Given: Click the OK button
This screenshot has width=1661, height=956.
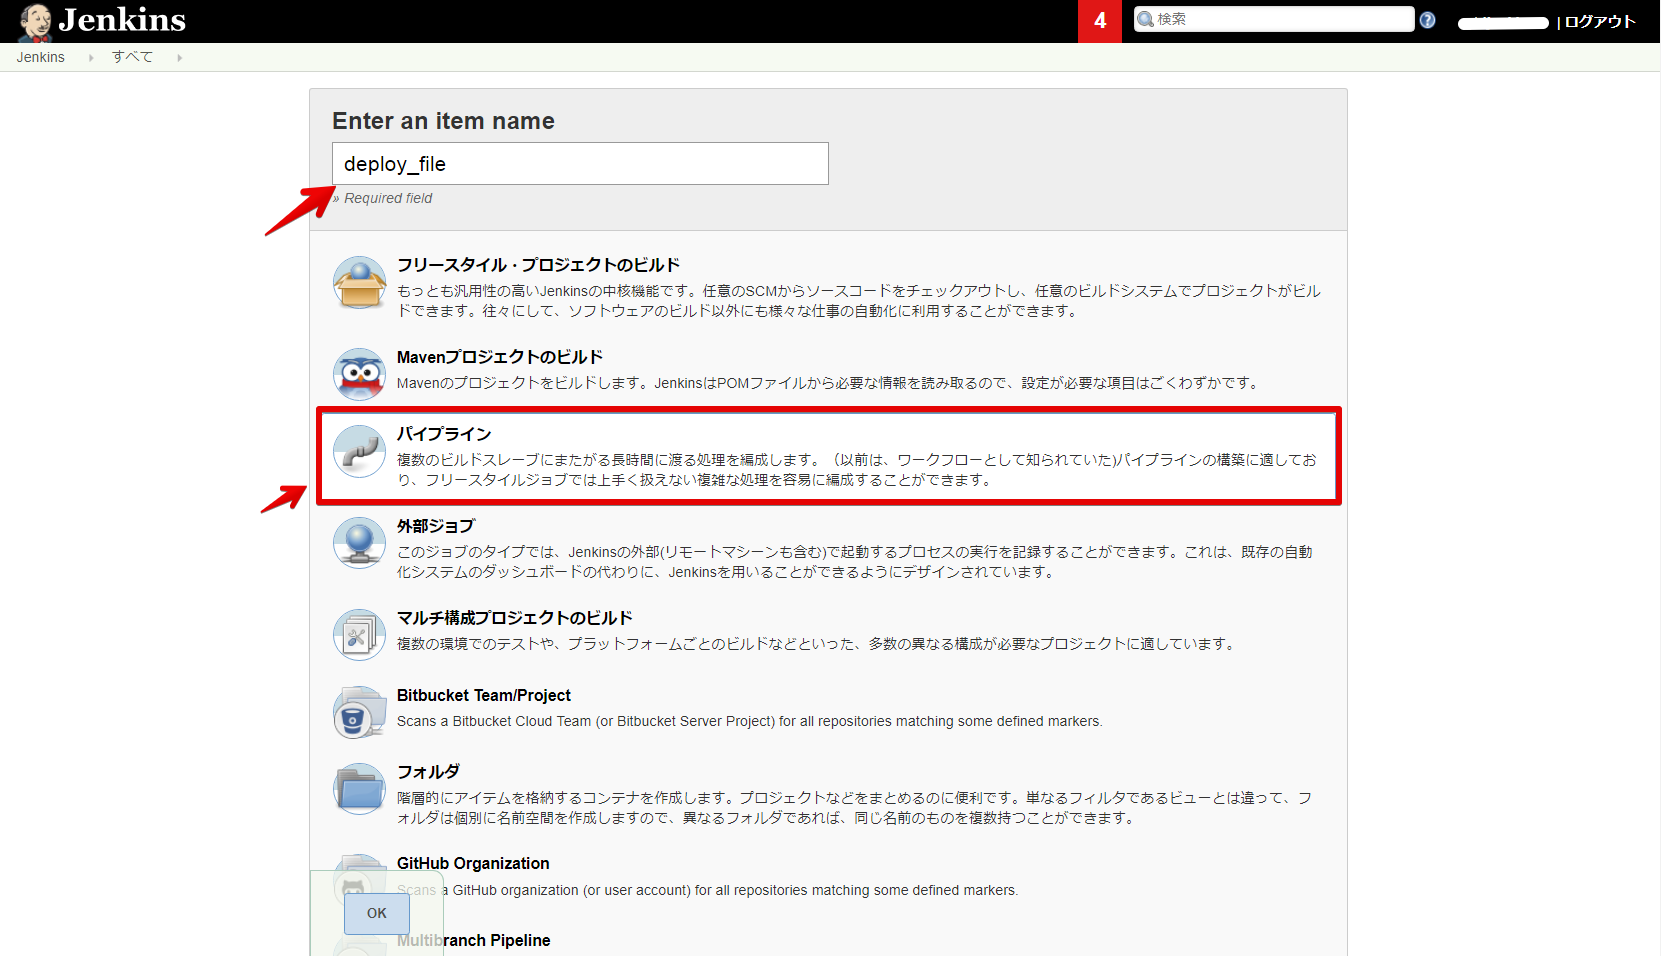Looking at the screenshot, I should pyautogui.click(x=377, y=913).
